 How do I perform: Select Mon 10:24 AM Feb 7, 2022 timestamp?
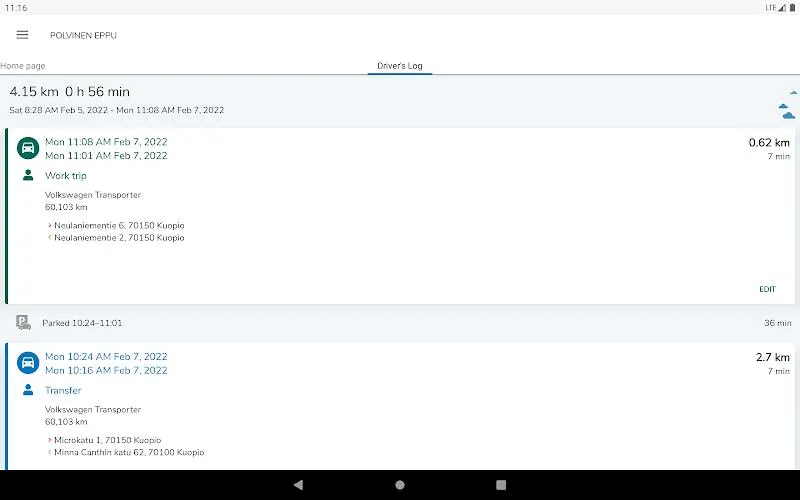click(106, 357)
